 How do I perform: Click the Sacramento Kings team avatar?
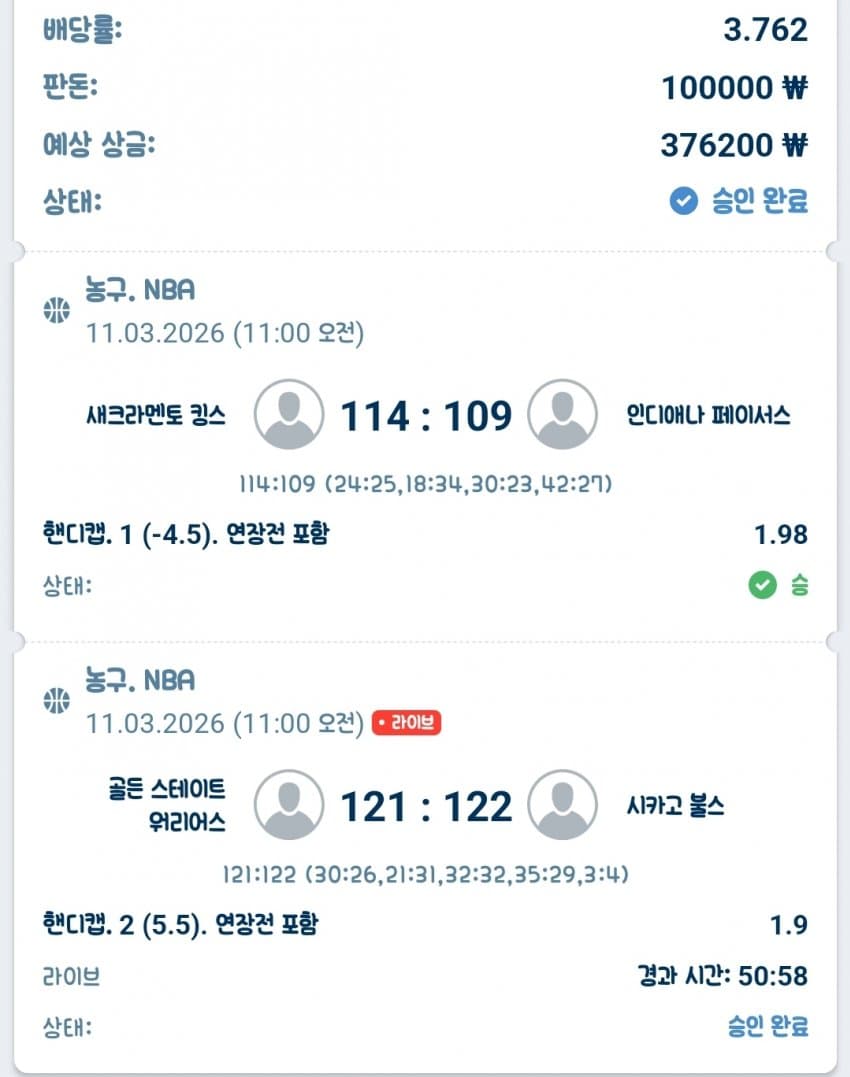coord(289,414)
